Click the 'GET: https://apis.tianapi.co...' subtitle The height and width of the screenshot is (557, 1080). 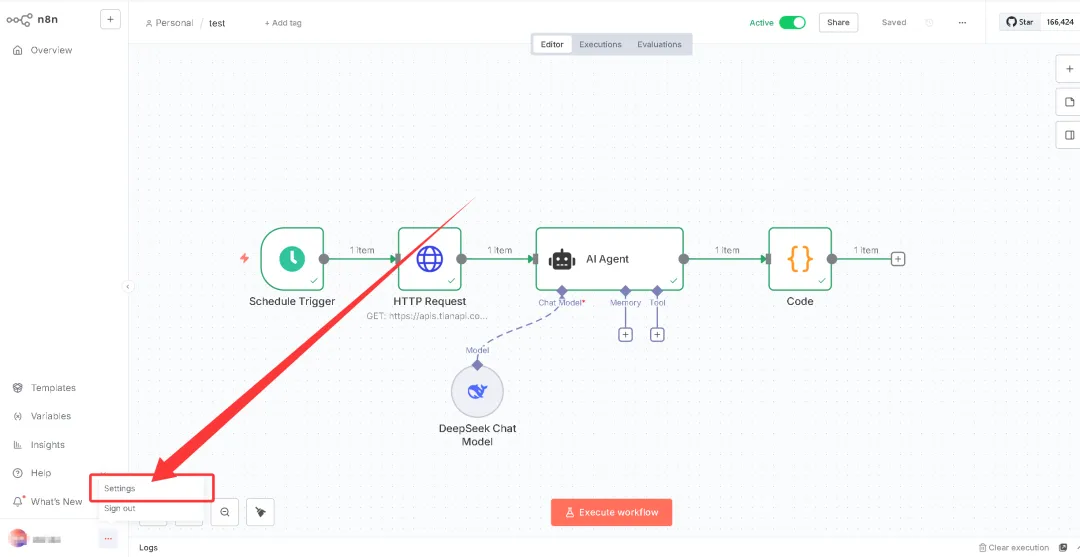point(427,316)
